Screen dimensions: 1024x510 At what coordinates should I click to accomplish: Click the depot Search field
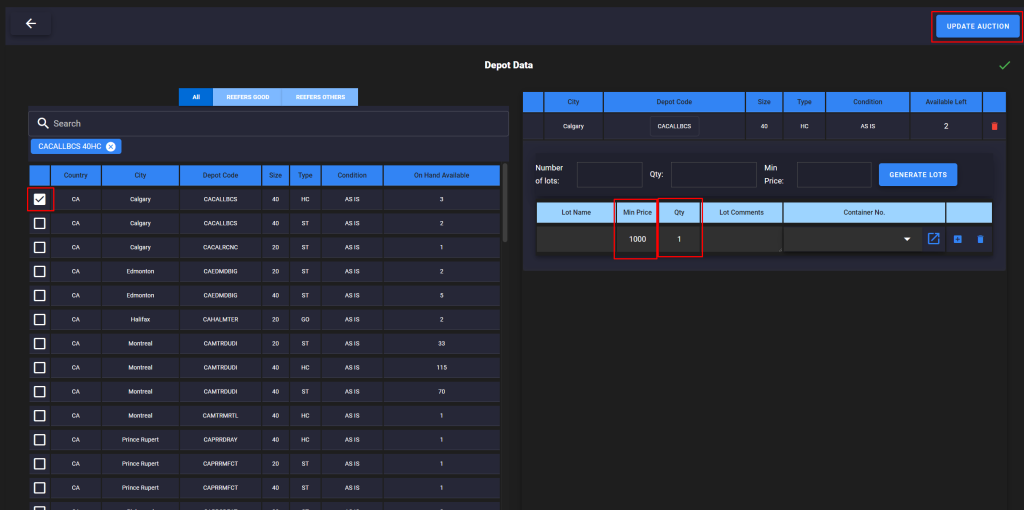coord(270,123)
